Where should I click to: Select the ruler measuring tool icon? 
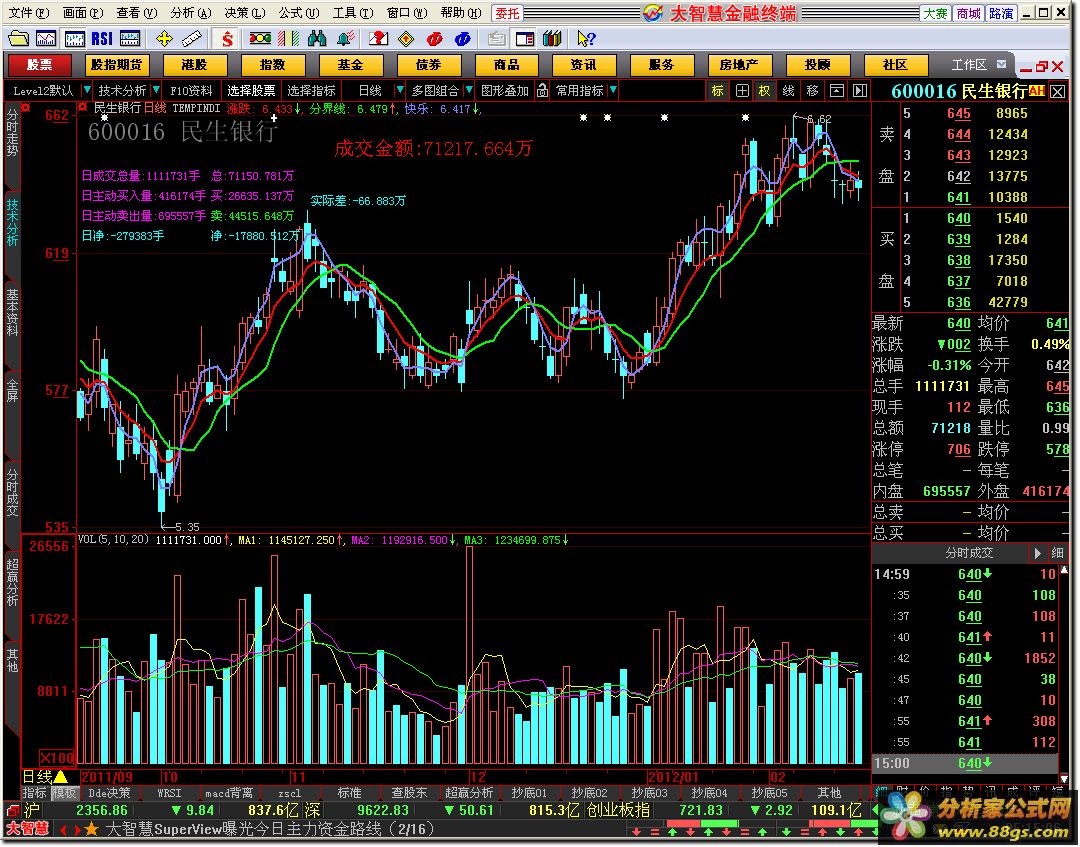tap(191, 39)
